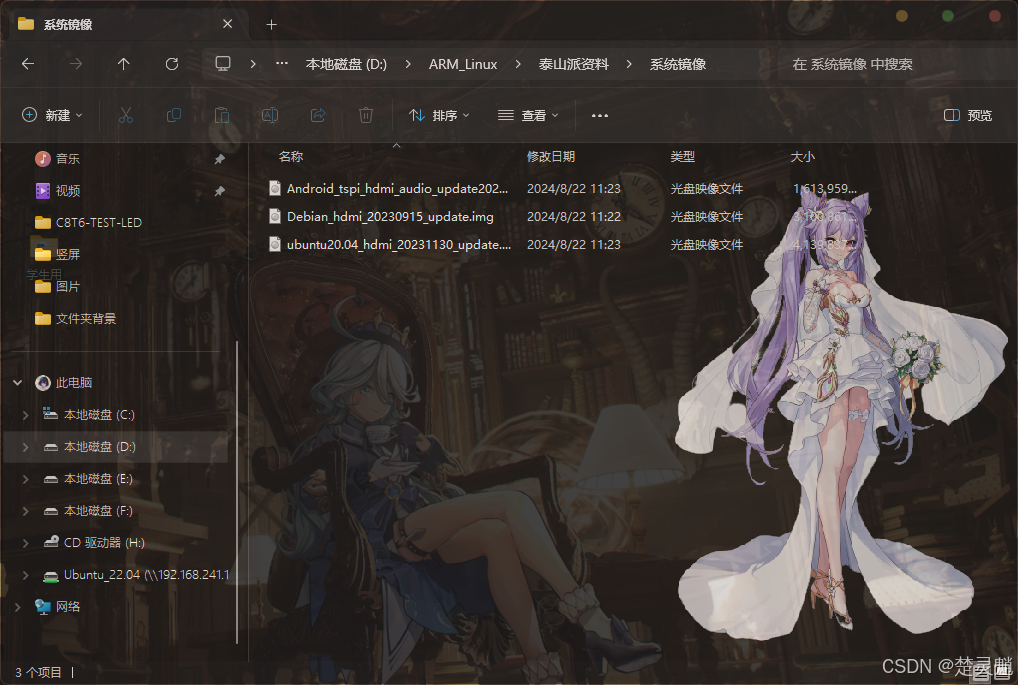
Task: Click the monitor icon in address bar
Action: 223,64
